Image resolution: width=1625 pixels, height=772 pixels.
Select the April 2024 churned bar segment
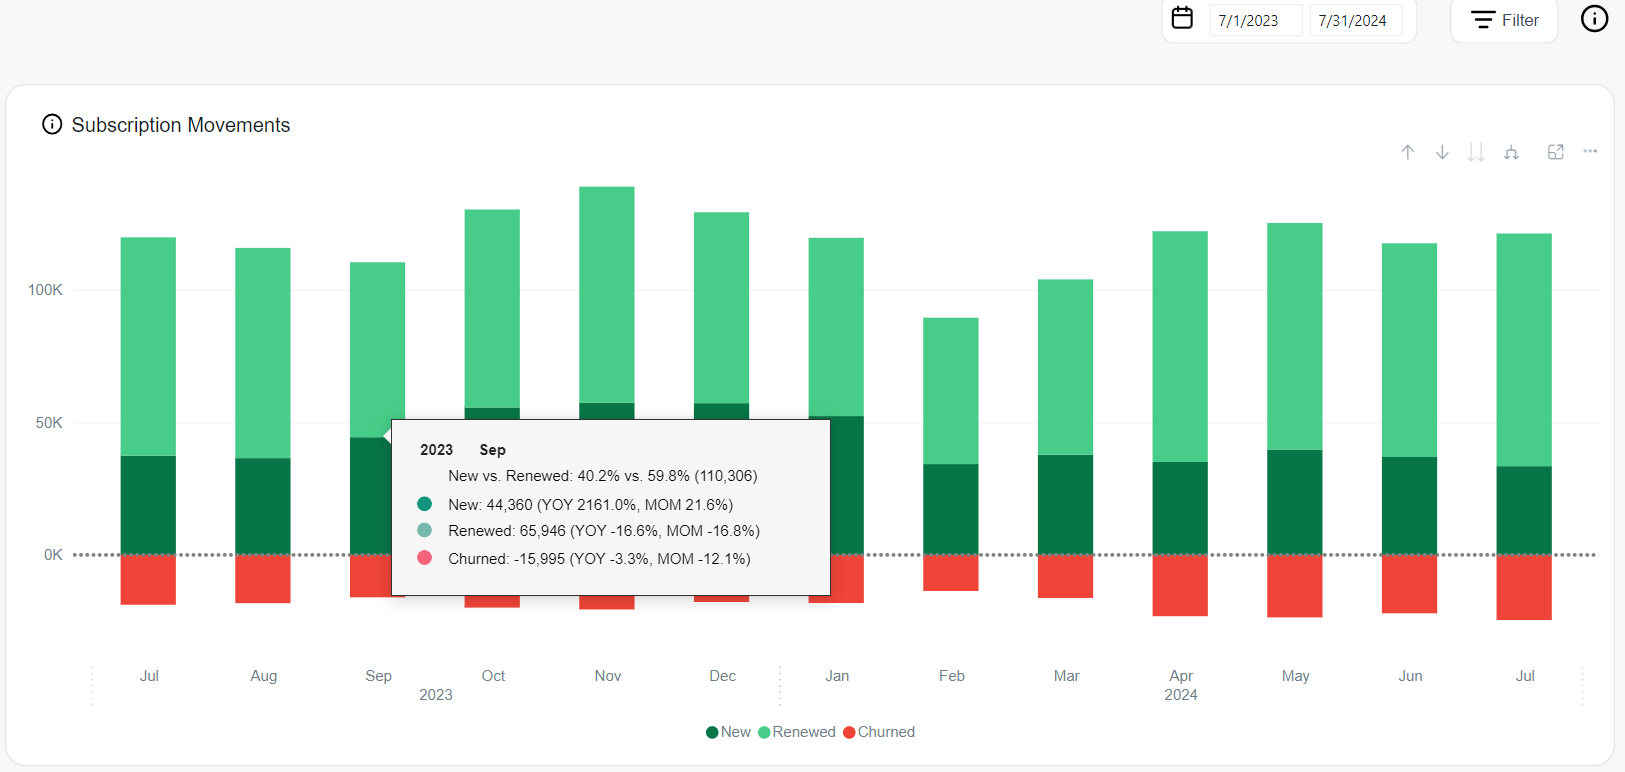(x=1180, y=585)
